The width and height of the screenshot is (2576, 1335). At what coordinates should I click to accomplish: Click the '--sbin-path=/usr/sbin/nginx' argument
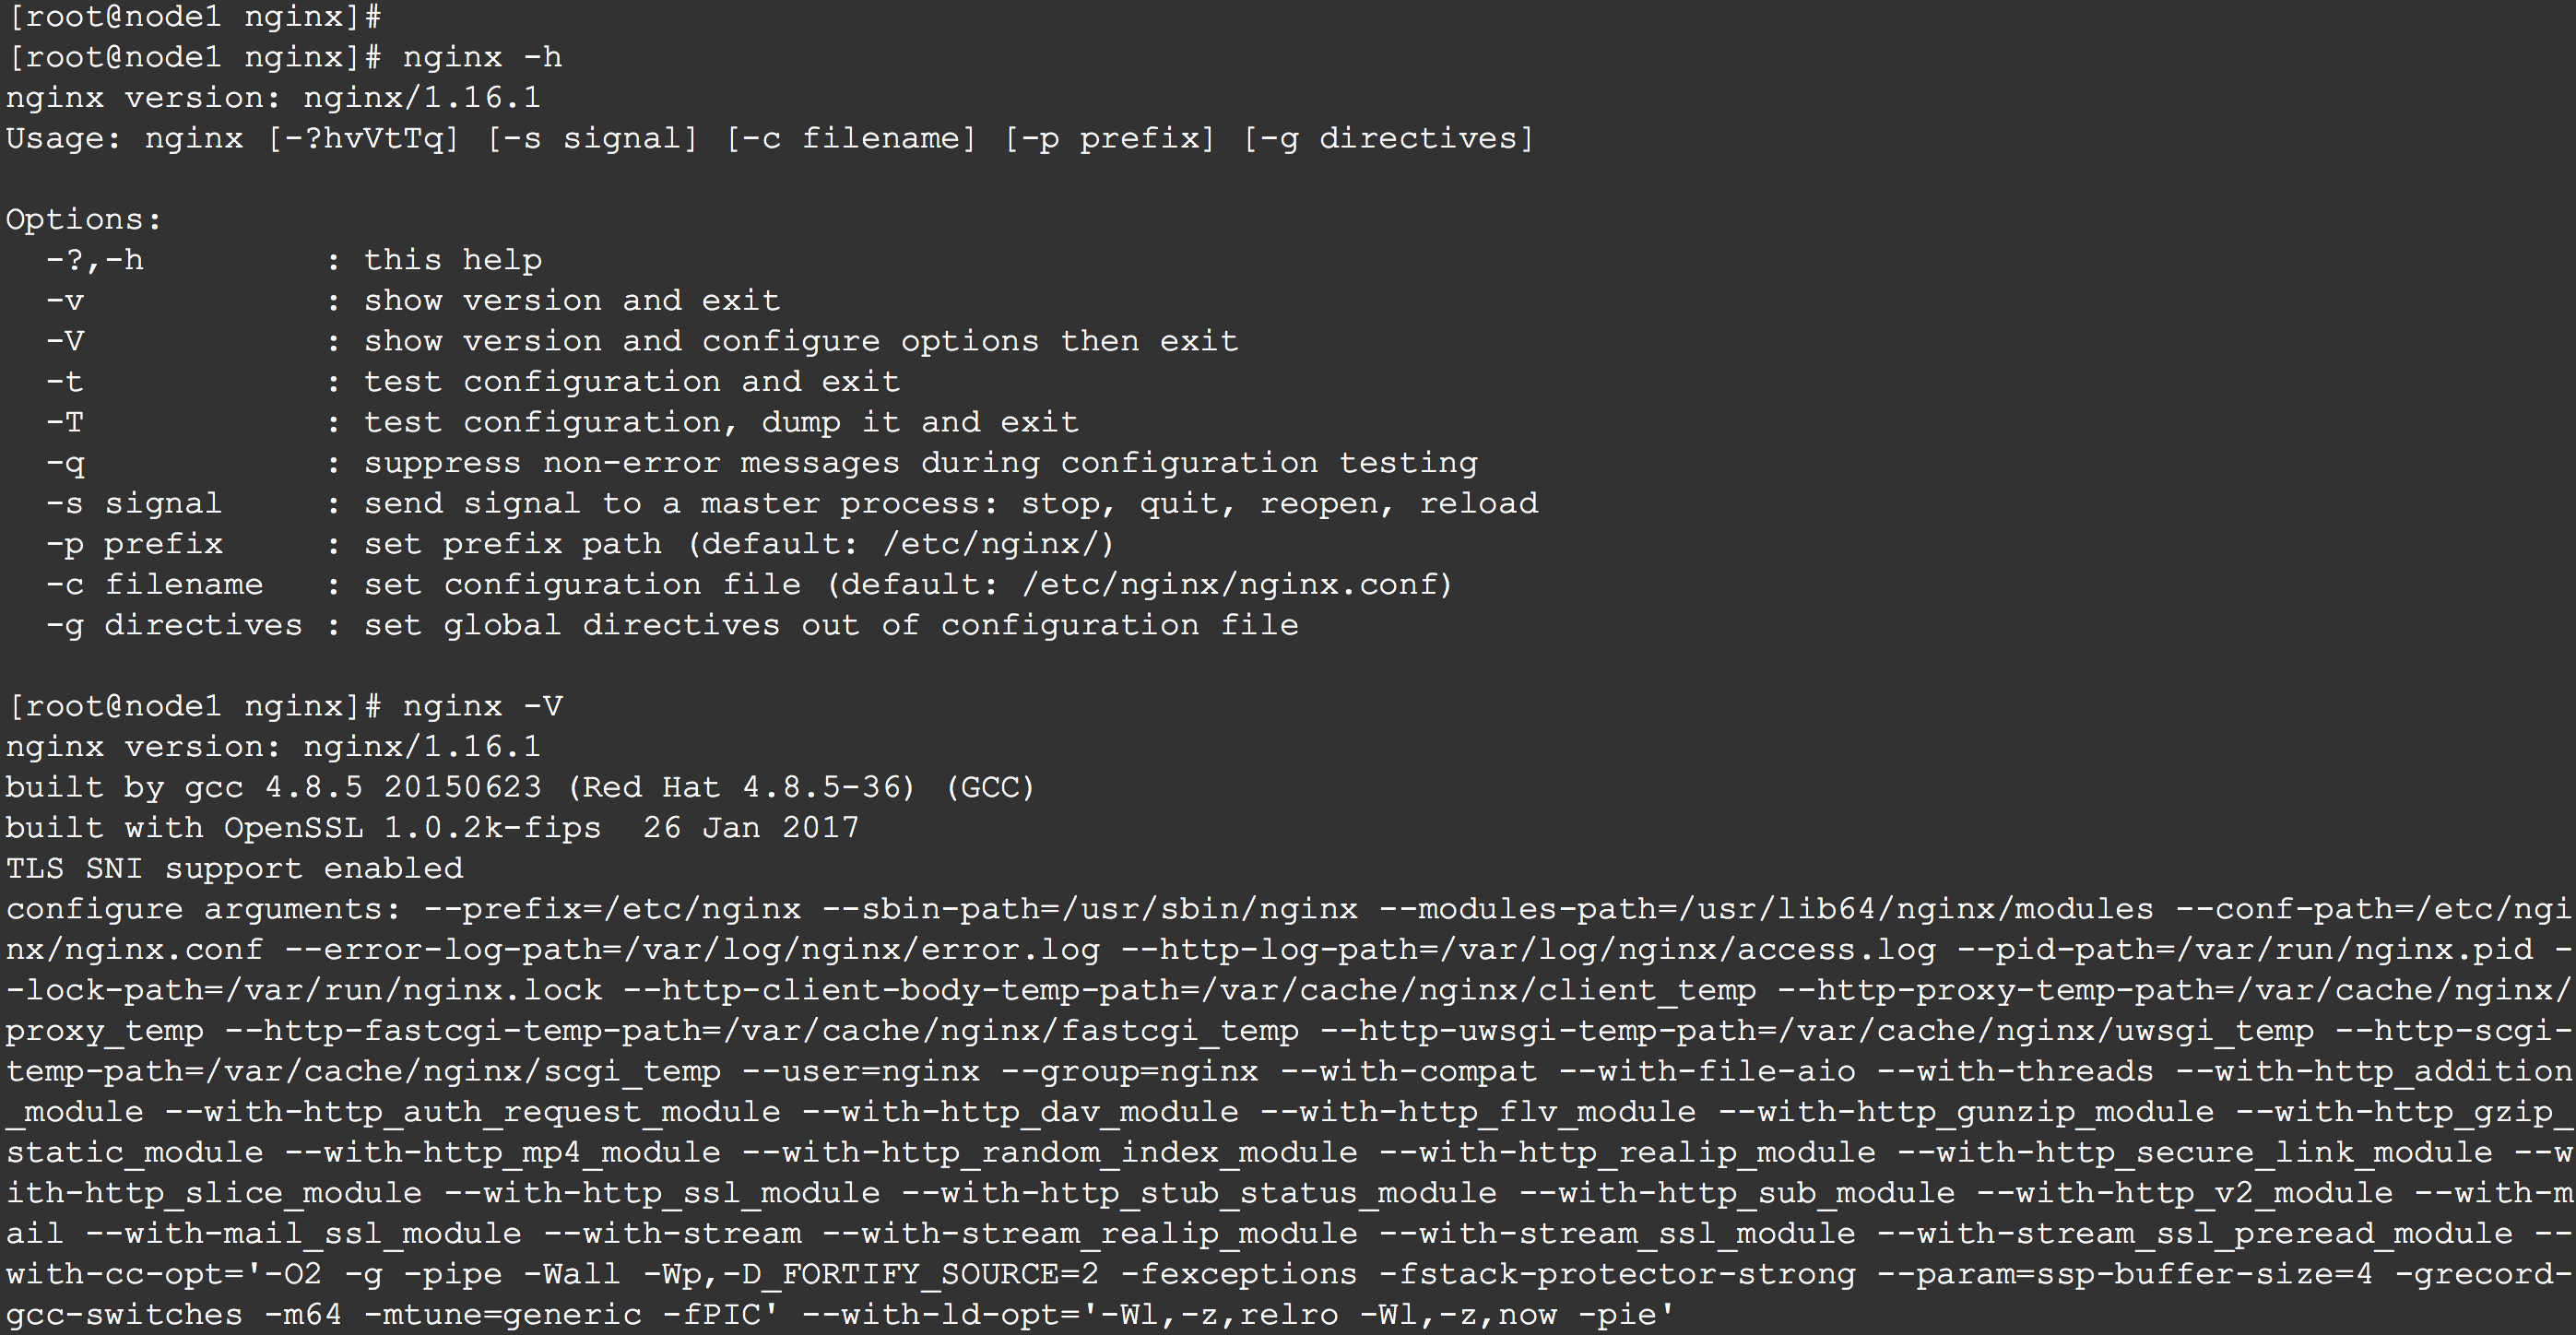coord(1090,909)
